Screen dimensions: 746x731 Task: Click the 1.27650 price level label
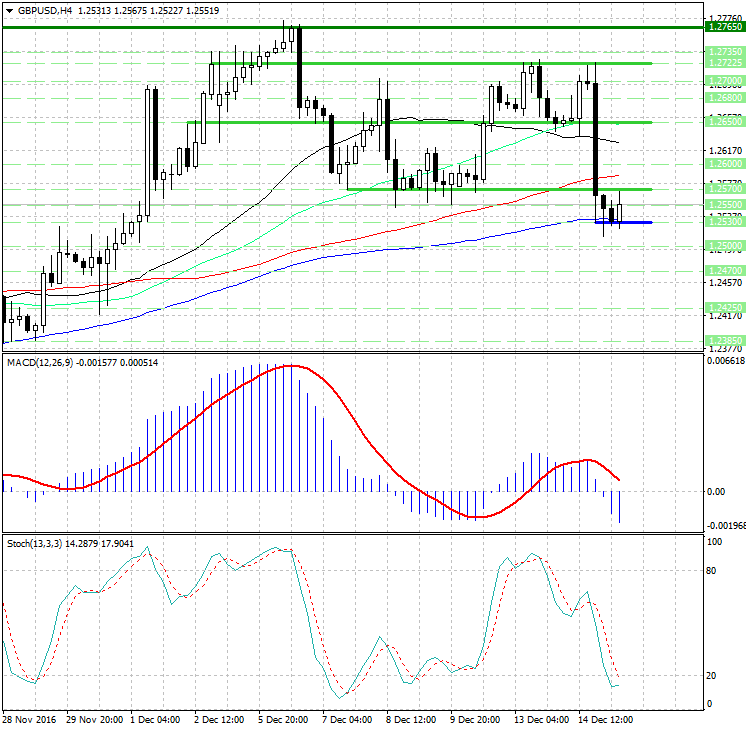click(x=722, y=29)
